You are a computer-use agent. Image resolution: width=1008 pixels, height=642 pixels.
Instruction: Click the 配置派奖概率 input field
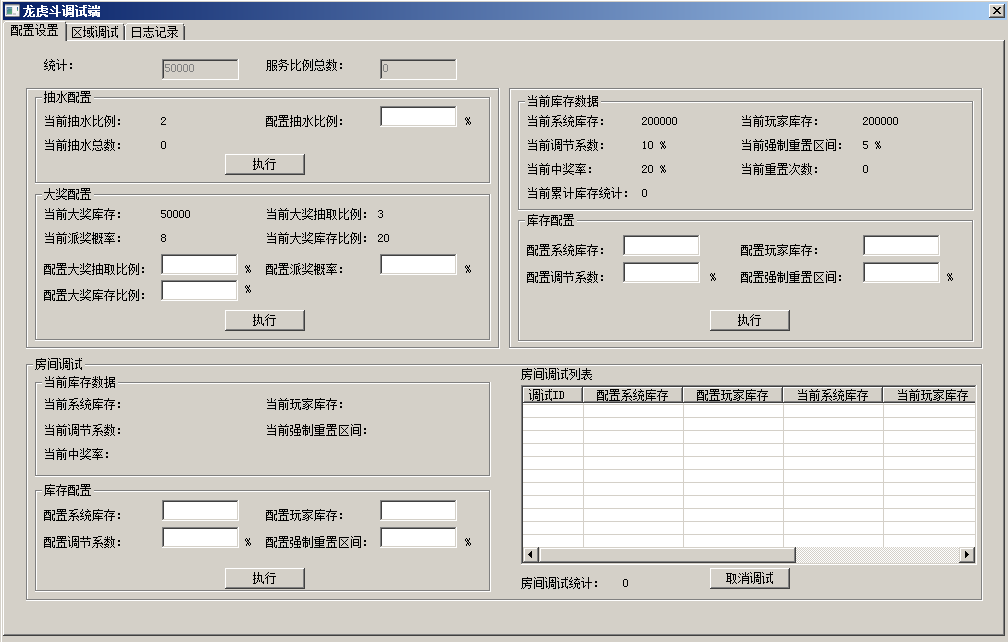(x=418, y=264)
